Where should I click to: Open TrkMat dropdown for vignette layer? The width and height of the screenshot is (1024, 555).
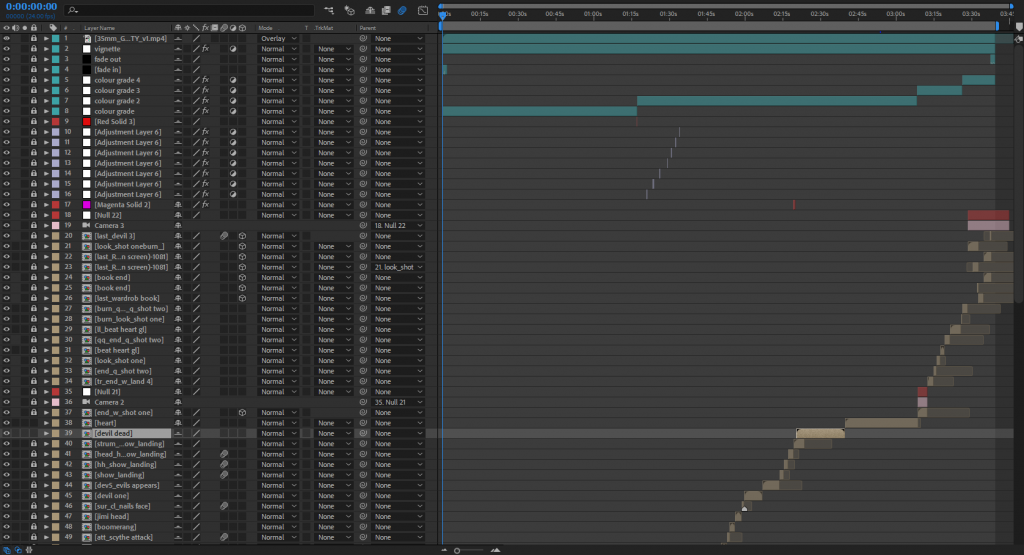(x=334, y=49)
